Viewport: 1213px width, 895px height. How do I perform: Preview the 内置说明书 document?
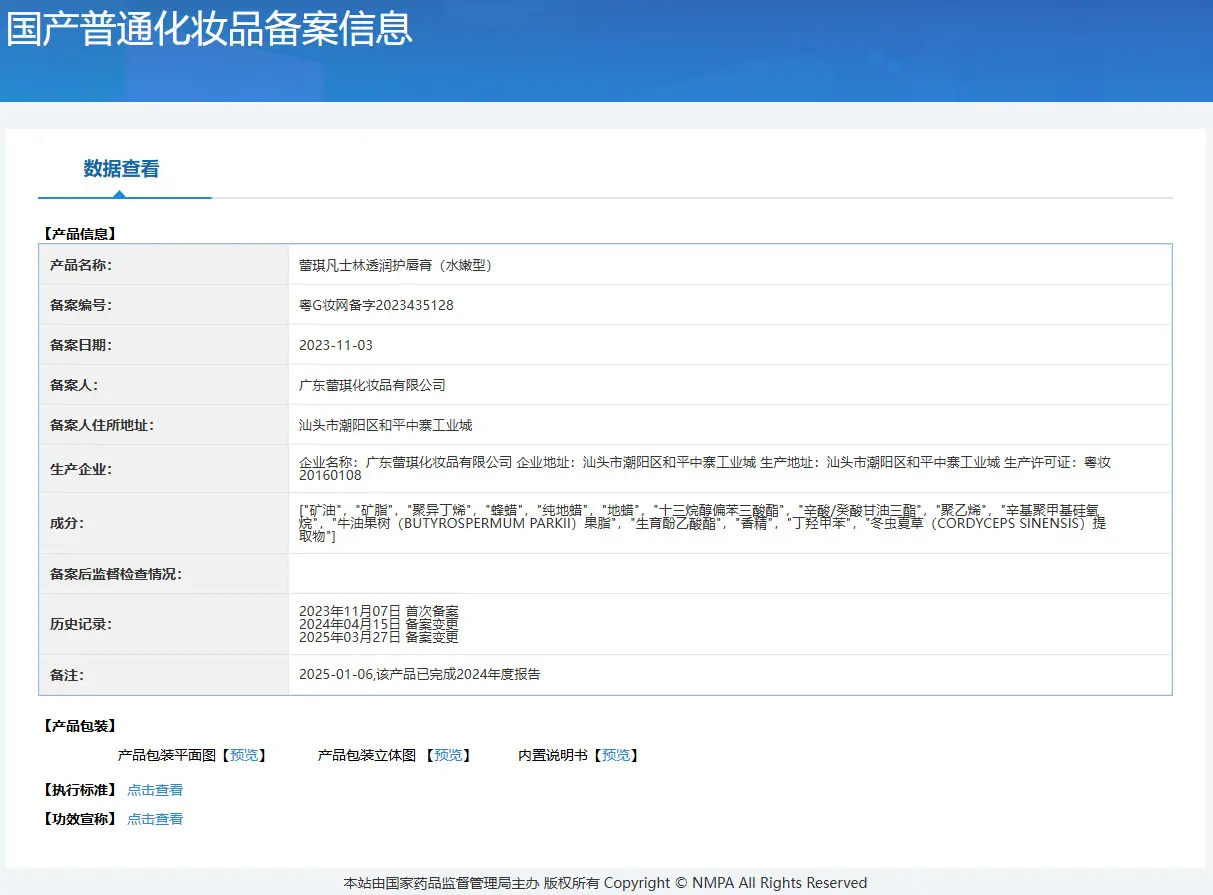[x=616, y=755]
